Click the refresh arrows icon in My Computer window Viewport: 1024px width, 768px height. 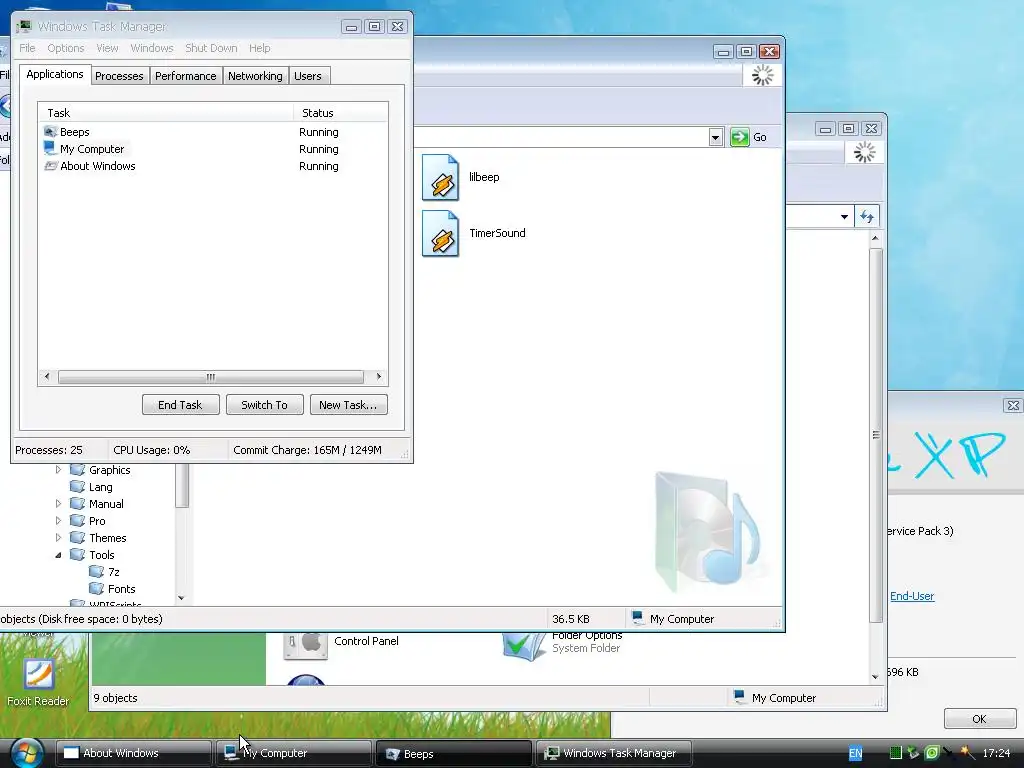[867, 217]
